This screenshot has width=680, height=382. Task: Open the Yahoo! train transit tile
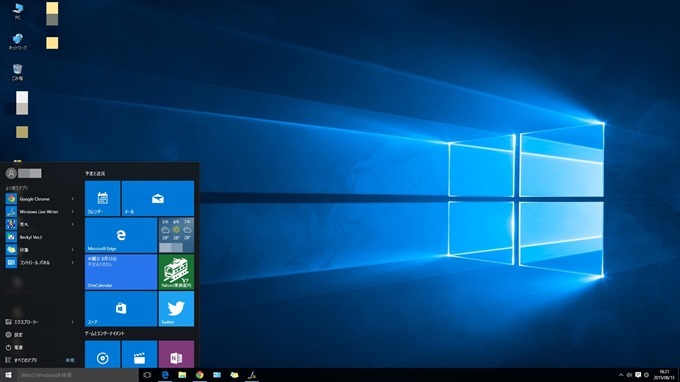click(x=176, y=272)
